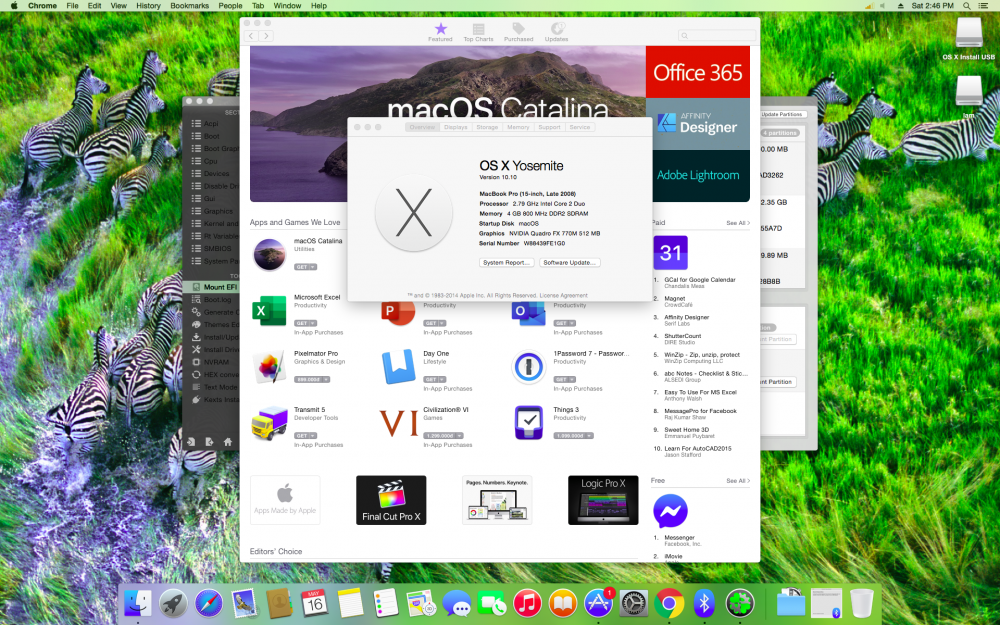This screenshot has height=625, width=1000.
Task: Open Top Charts in App Store toolbar
Action: click(478, 32)
